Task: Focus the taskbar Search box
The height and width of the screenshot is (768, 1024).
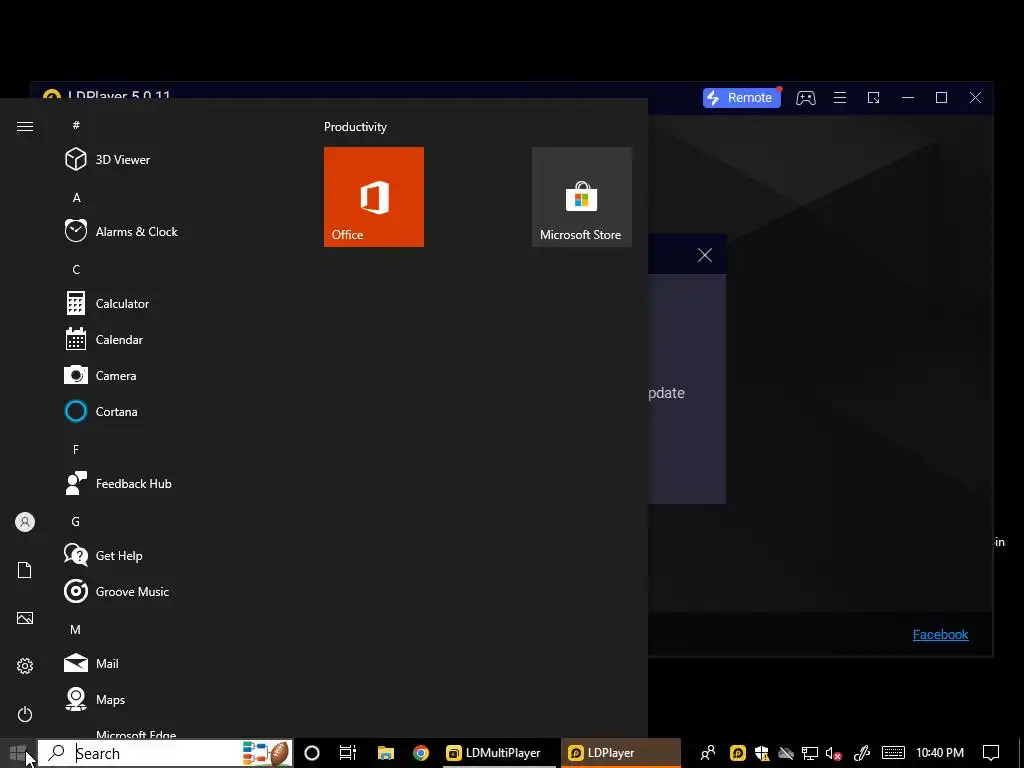Action: click(165, 753)
